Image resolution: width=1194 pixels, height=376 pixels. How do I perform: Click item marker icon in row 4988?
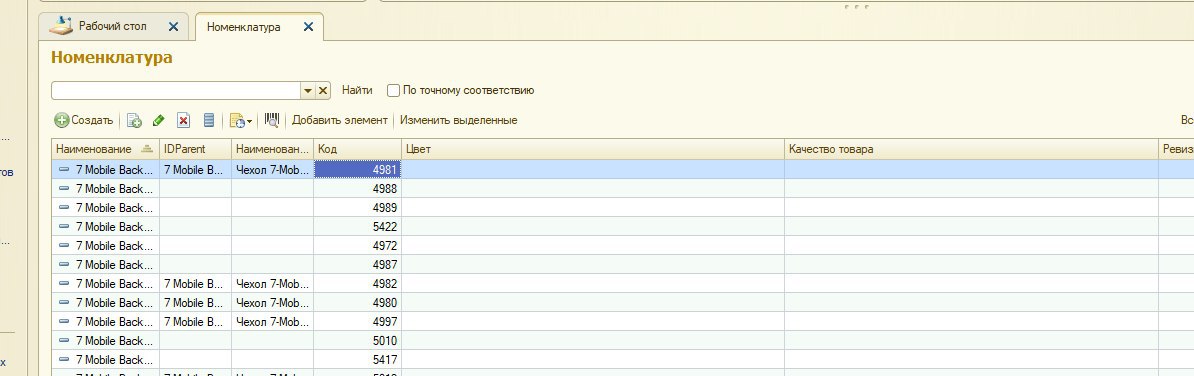pyautogui.click(x=64, y=189)
